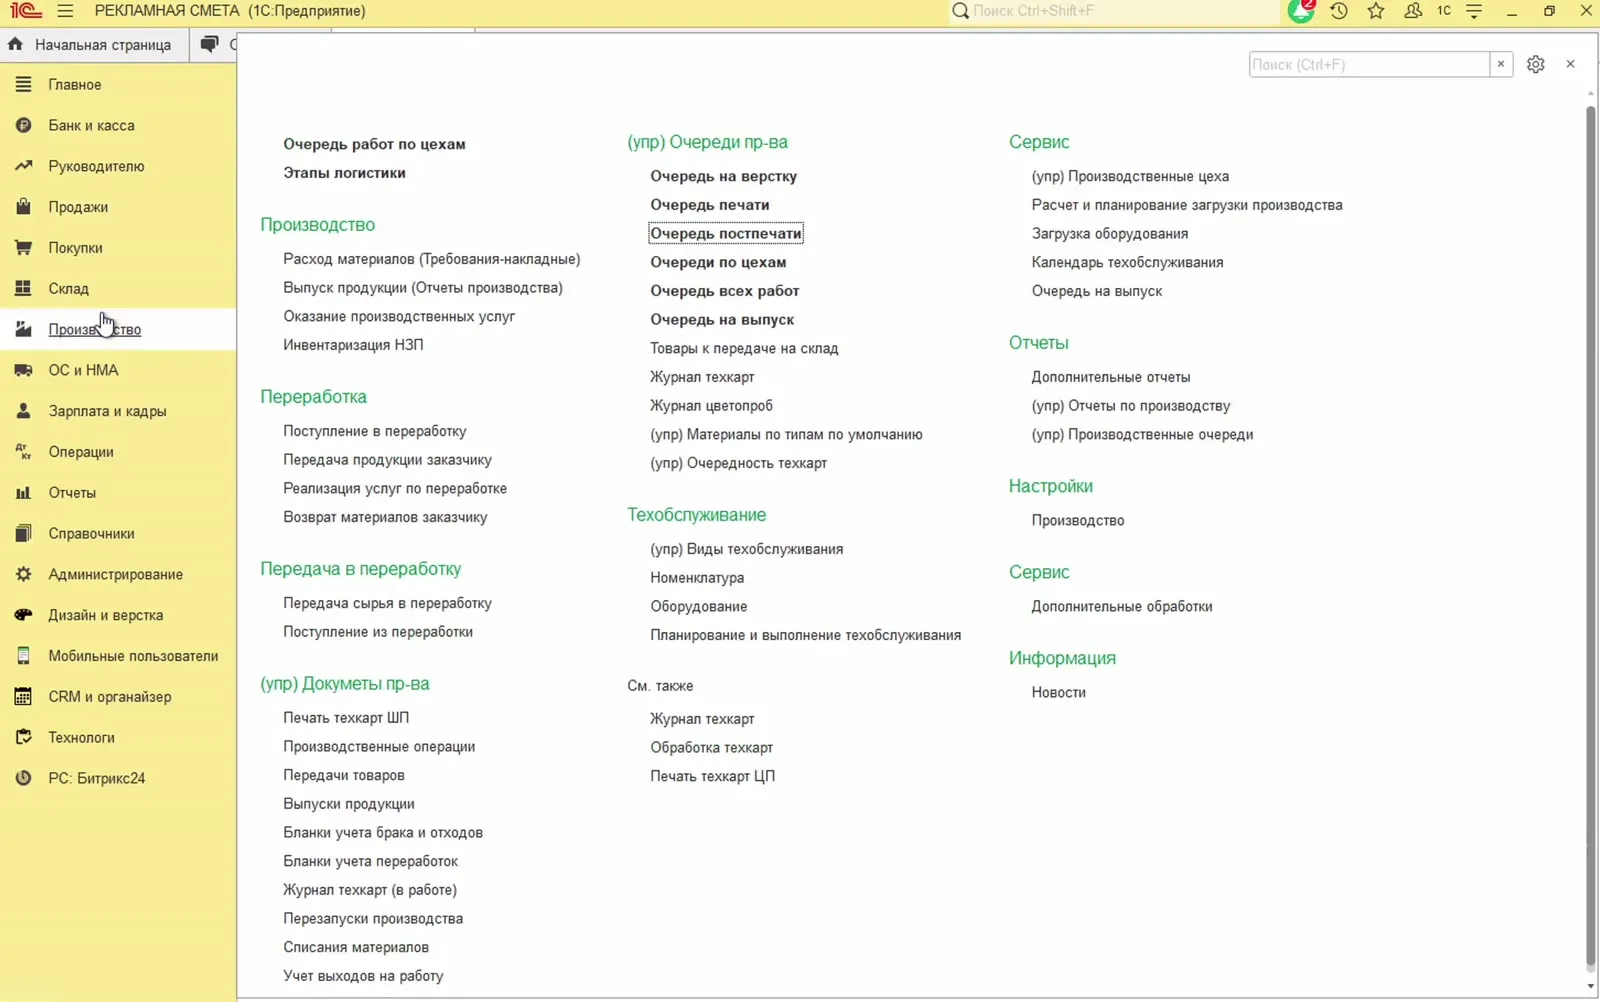Open the main menu hamburger icon
This screenshot has height=1002, width=1600.
(65, 11)
